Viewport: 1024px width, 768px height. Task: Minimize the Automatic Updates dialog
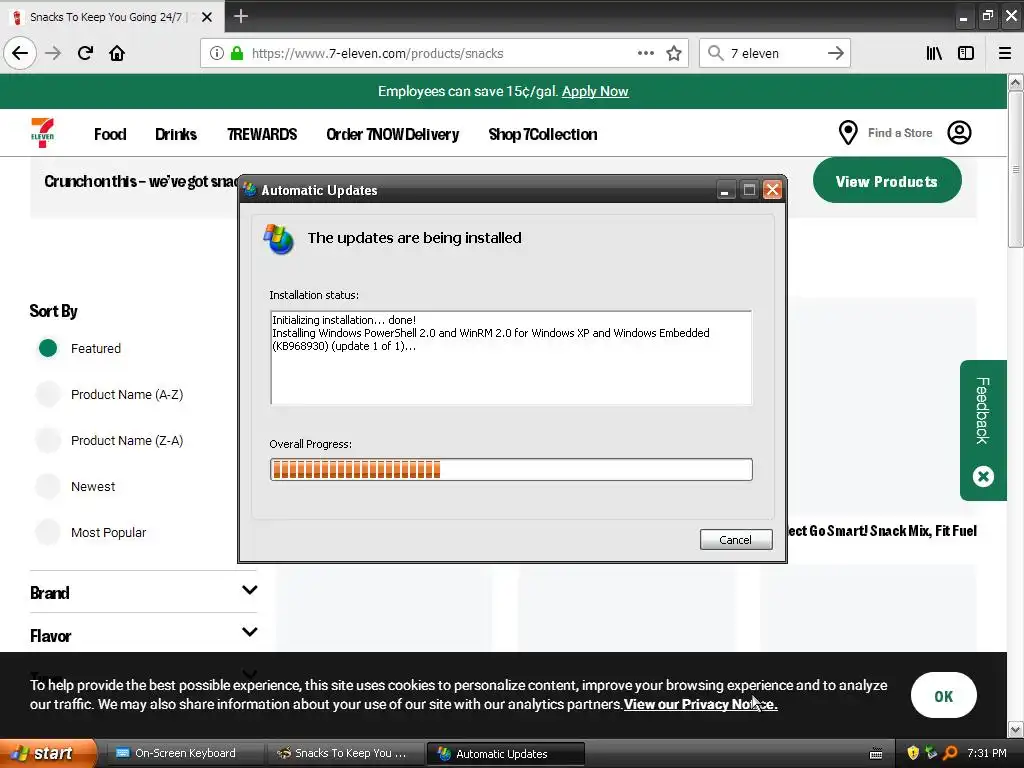[x=726, y=190]
